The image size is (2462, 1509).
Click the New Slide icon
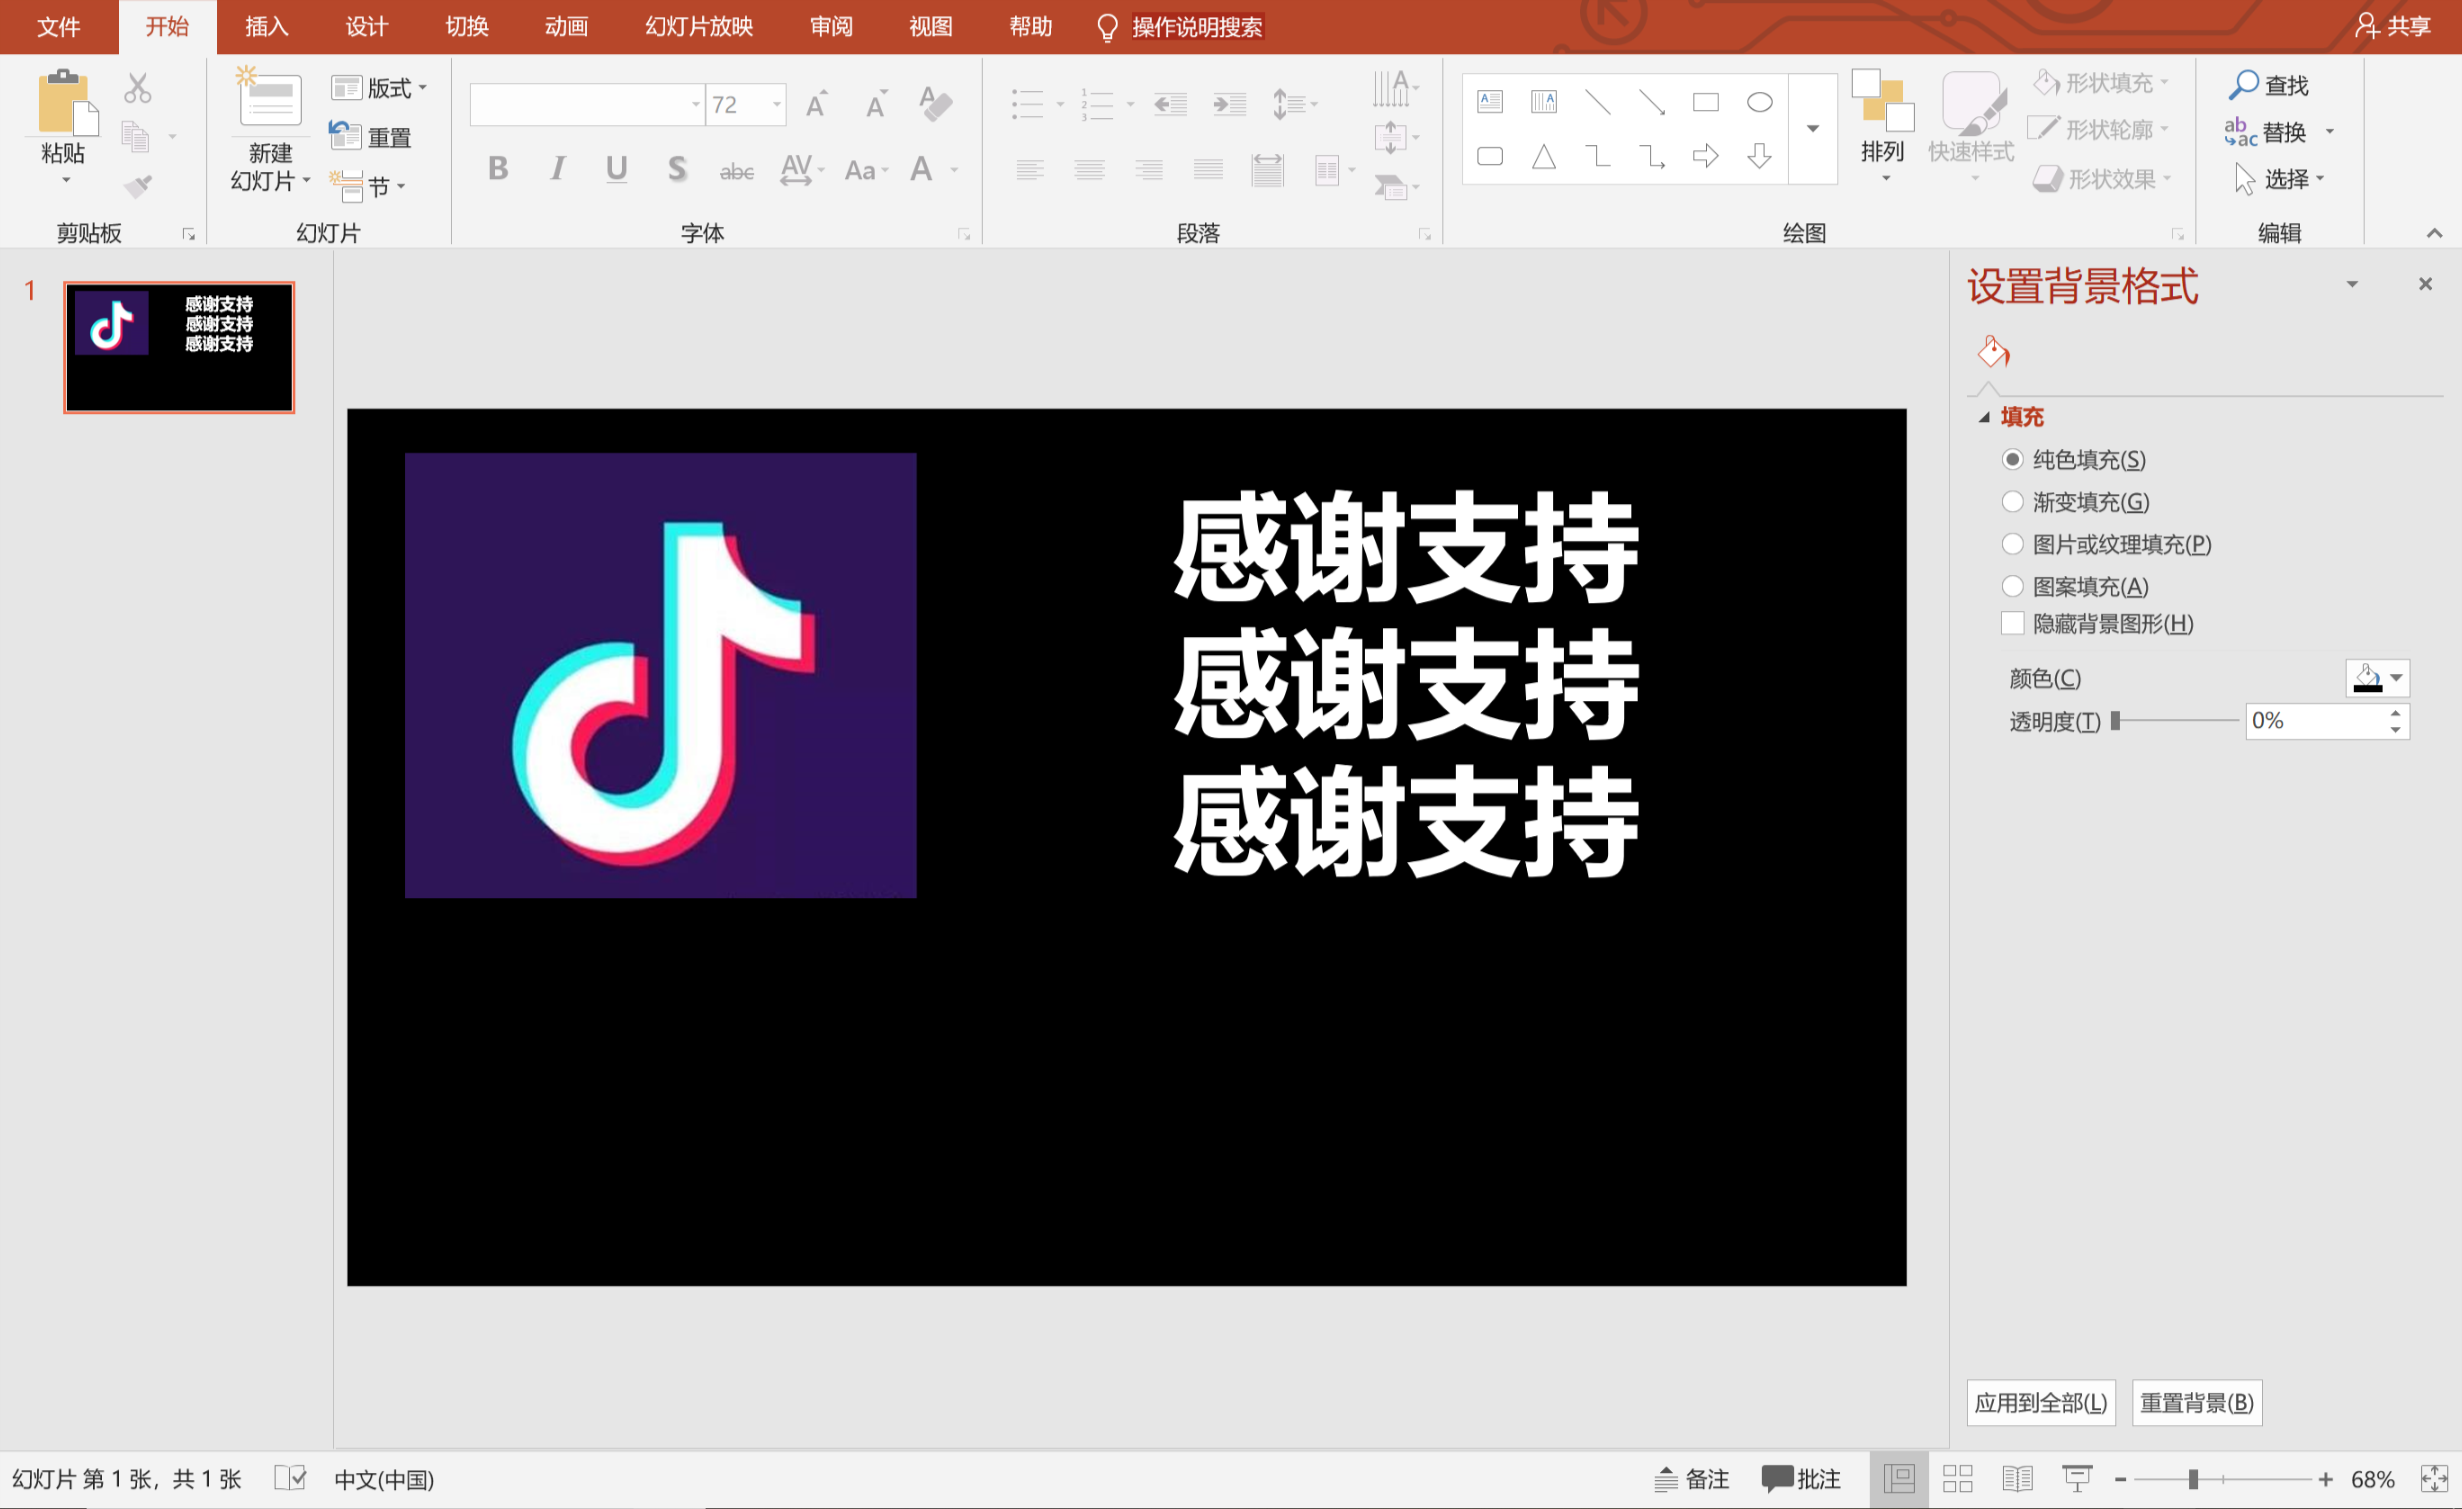(x=268, y=98)
